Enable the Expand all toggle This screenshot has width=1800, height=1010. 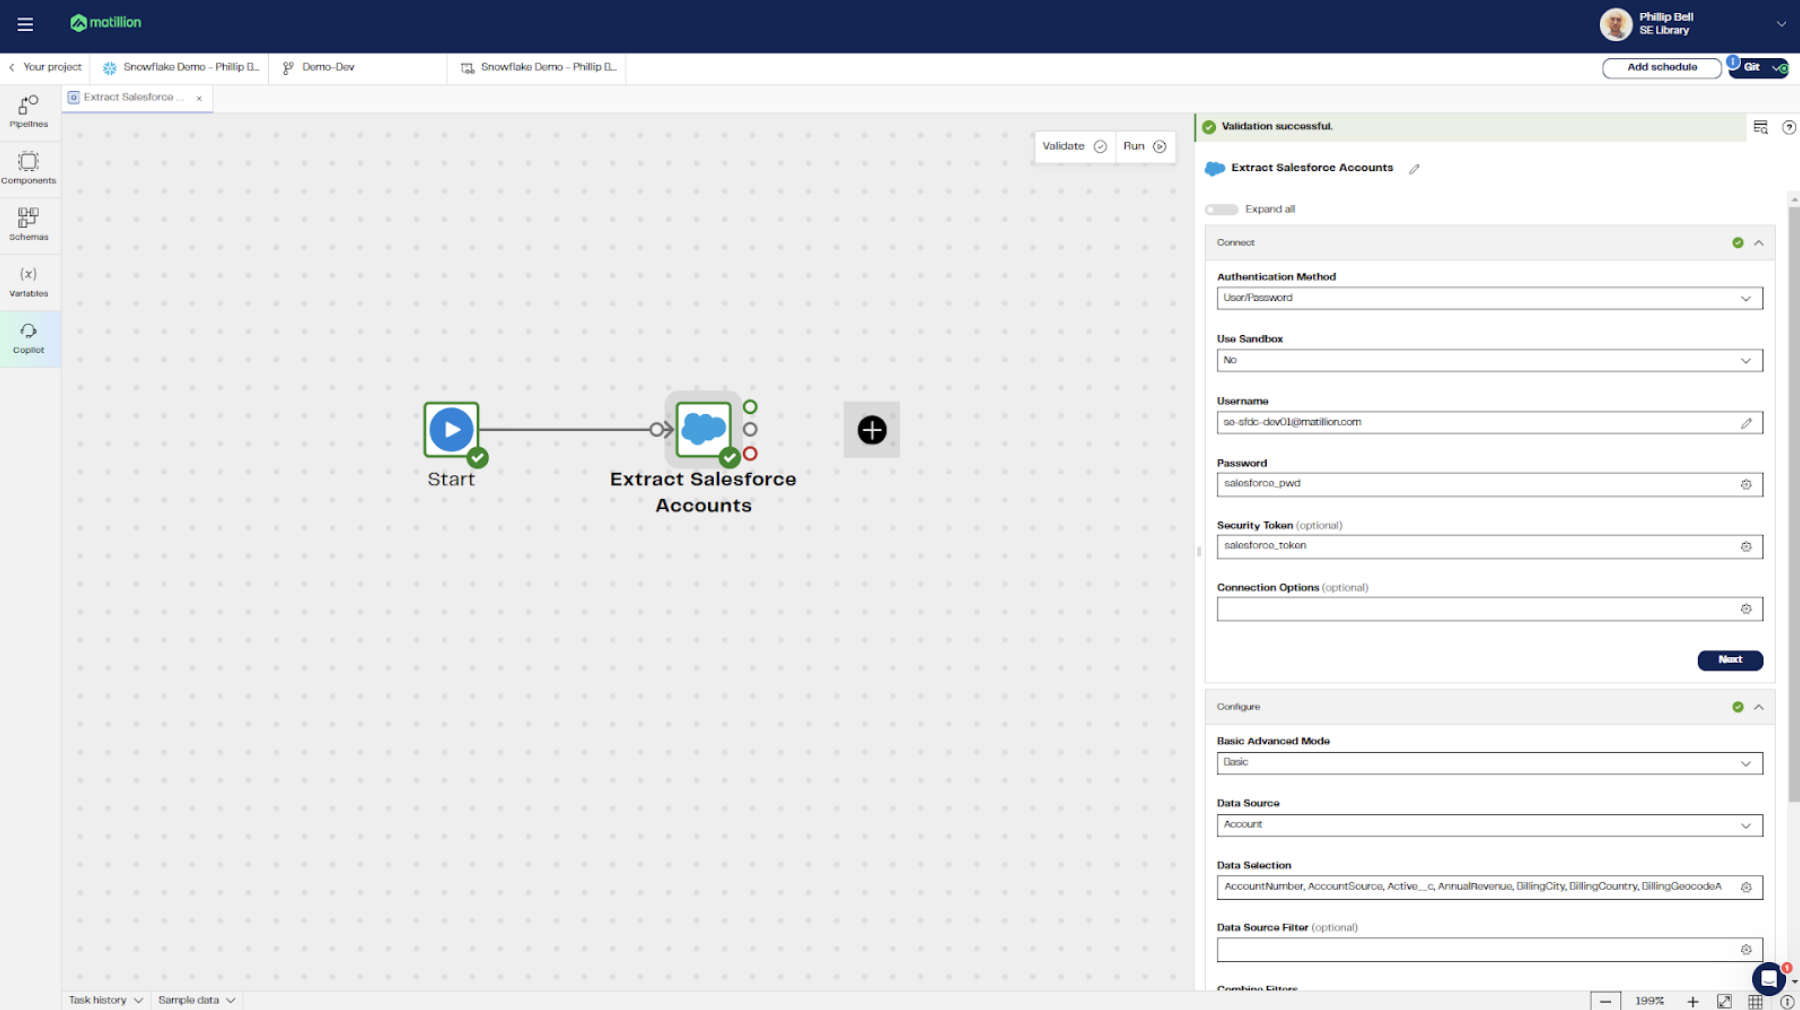pos(1221,209)
